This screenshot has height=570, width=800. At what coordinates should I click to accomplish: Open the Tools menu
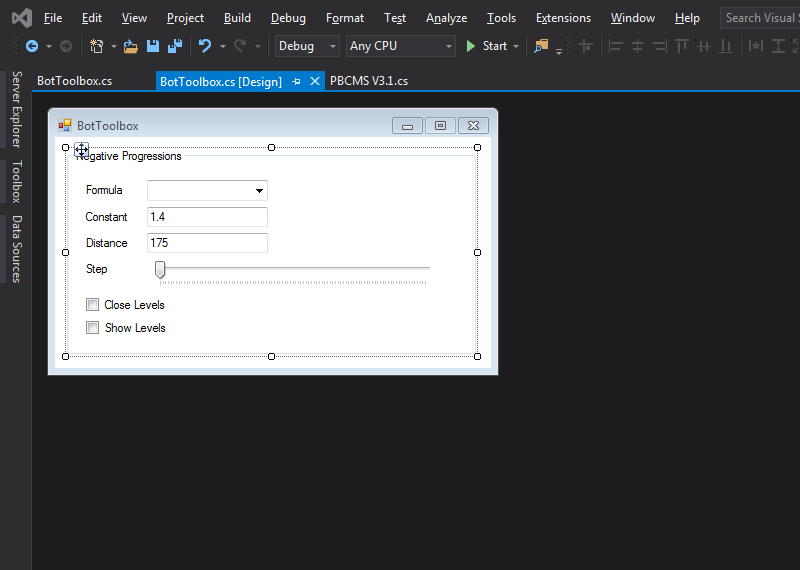tap(502, 18)
